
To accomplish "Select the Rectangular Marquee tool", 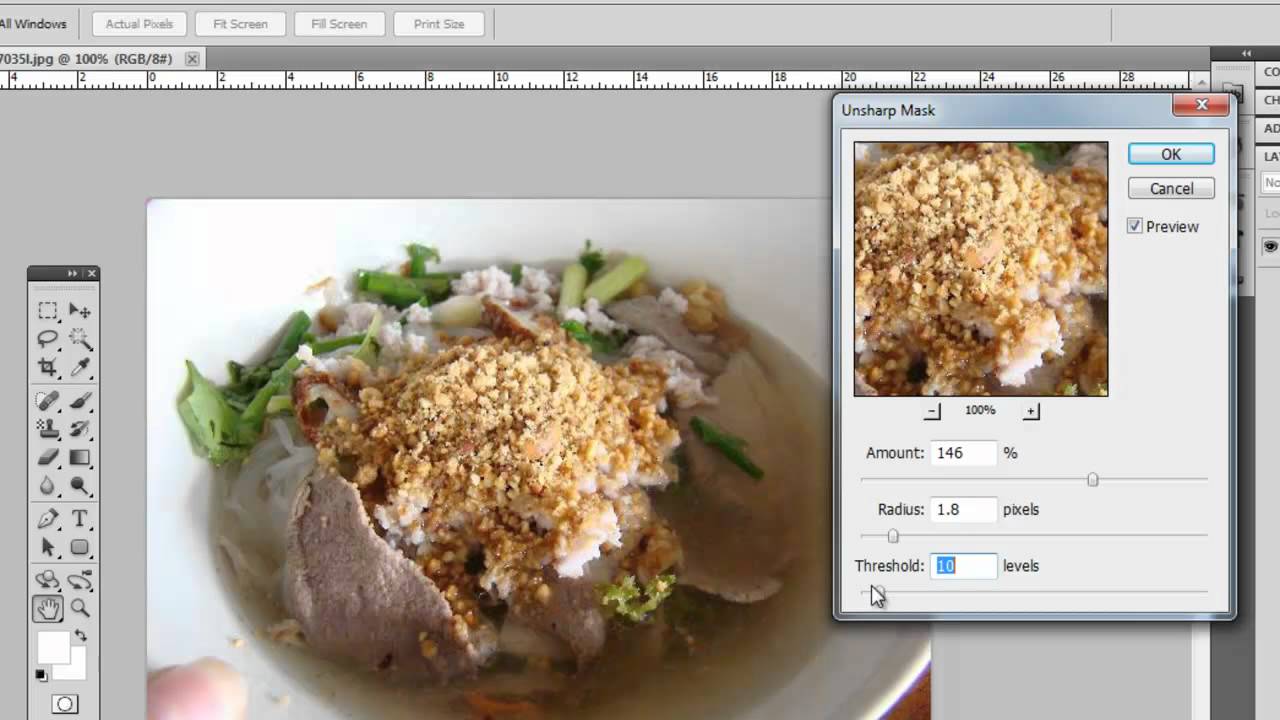I will pos(47,311).
